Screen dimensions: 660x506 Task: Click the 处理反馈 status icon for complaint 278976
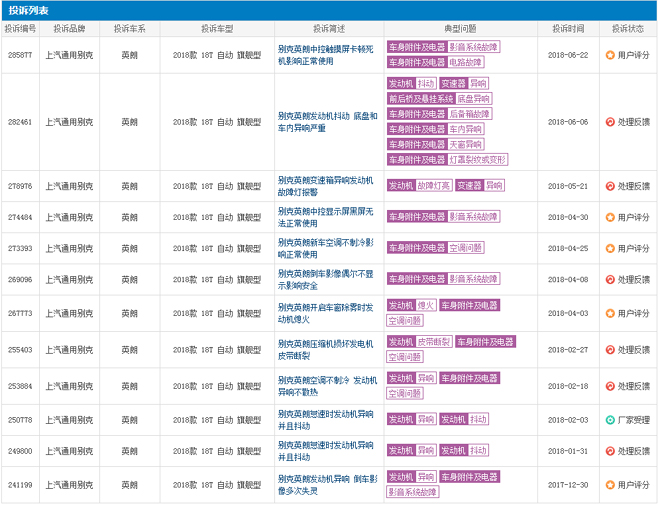[610, 186]
